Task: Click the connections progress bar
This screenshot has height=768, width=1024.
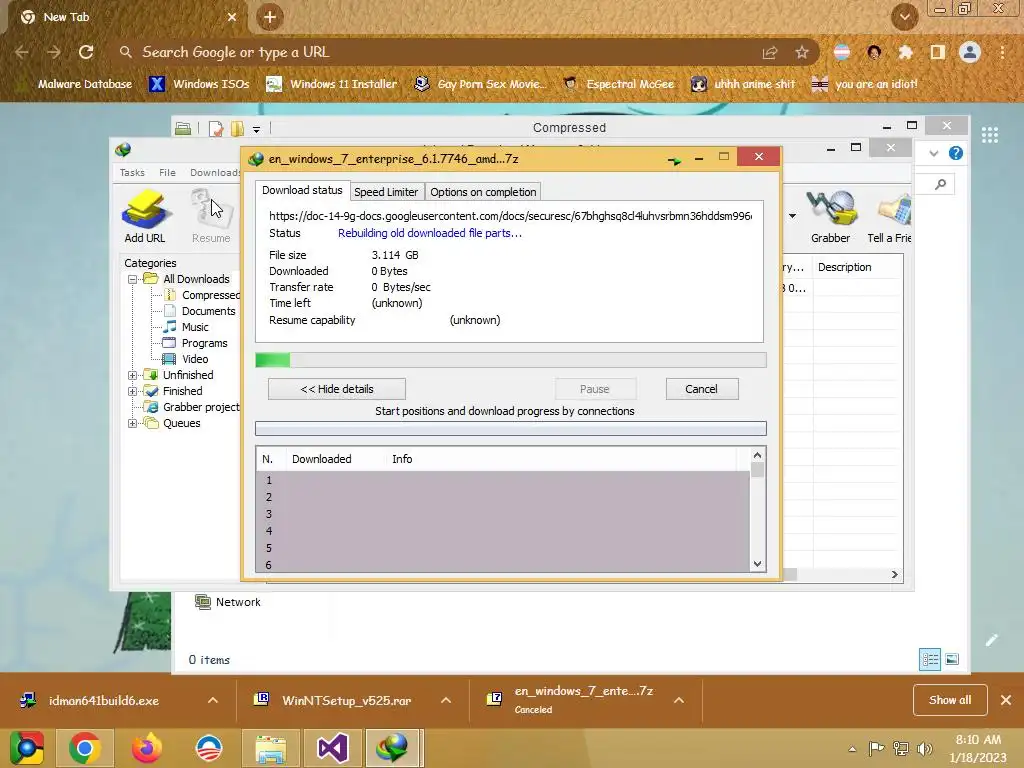Action: (511, 428)
